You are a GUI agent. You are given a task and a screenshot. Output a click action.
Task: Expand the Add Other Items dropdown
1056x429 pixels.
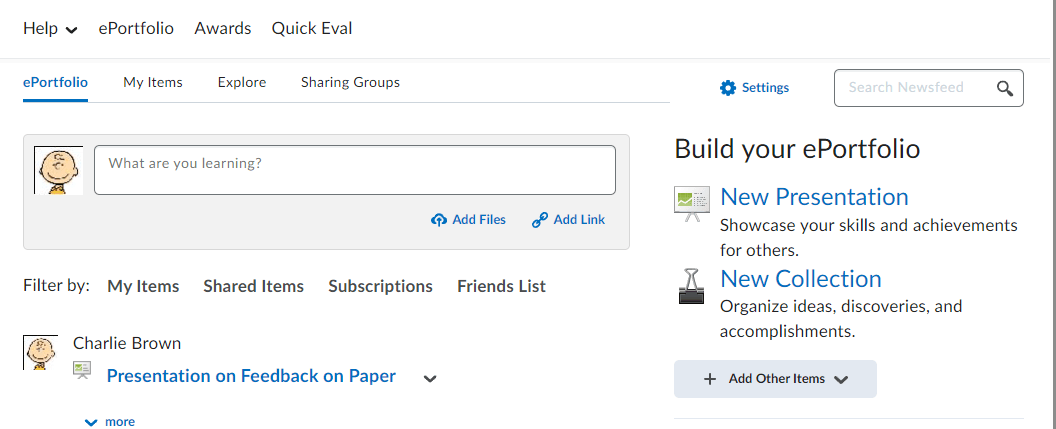tap(840, 379)
